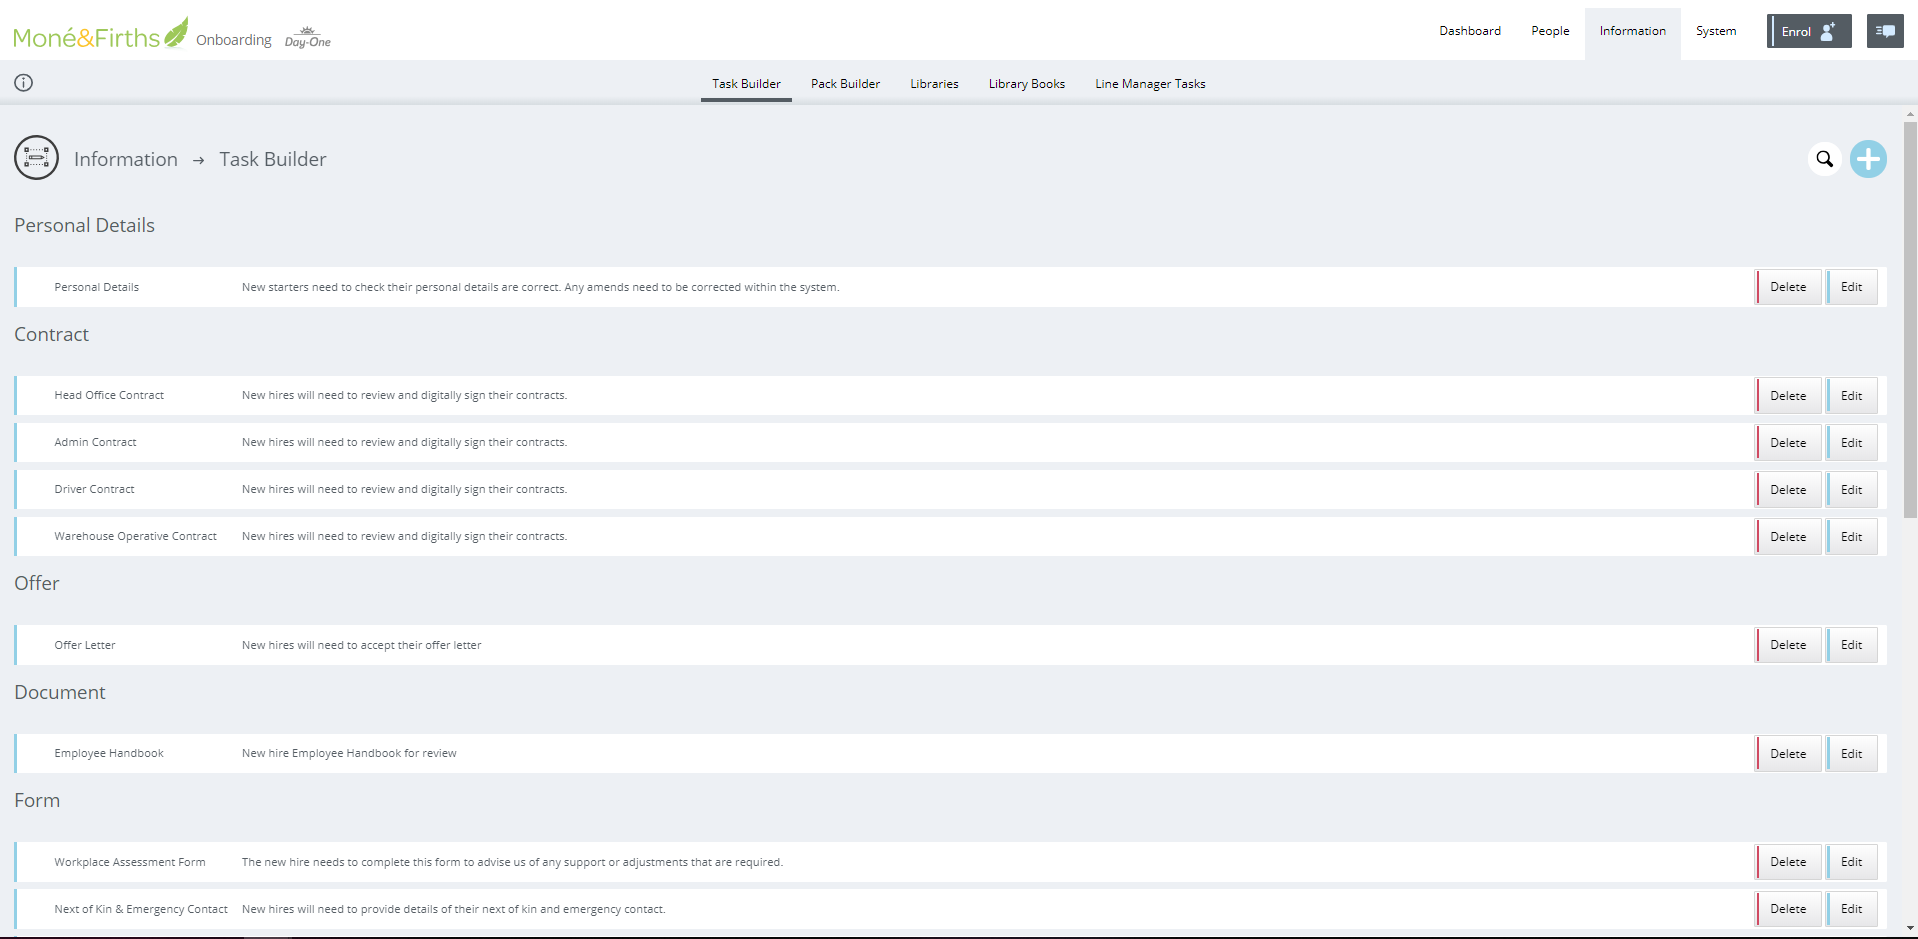This screenshot has height=939, width=1918.
Task: Click the info circle icon below logo
Action: (x=24, y=83)
